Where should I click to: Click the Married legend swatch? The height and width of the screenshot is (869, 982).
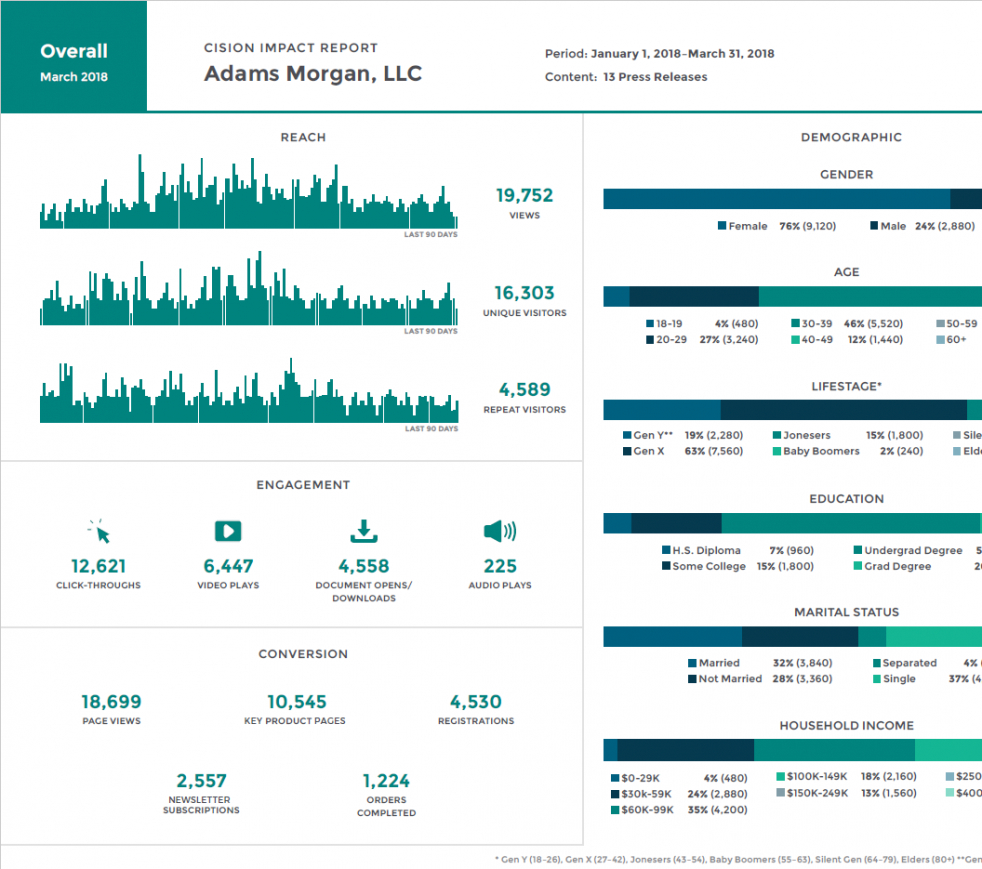point(692,662)
